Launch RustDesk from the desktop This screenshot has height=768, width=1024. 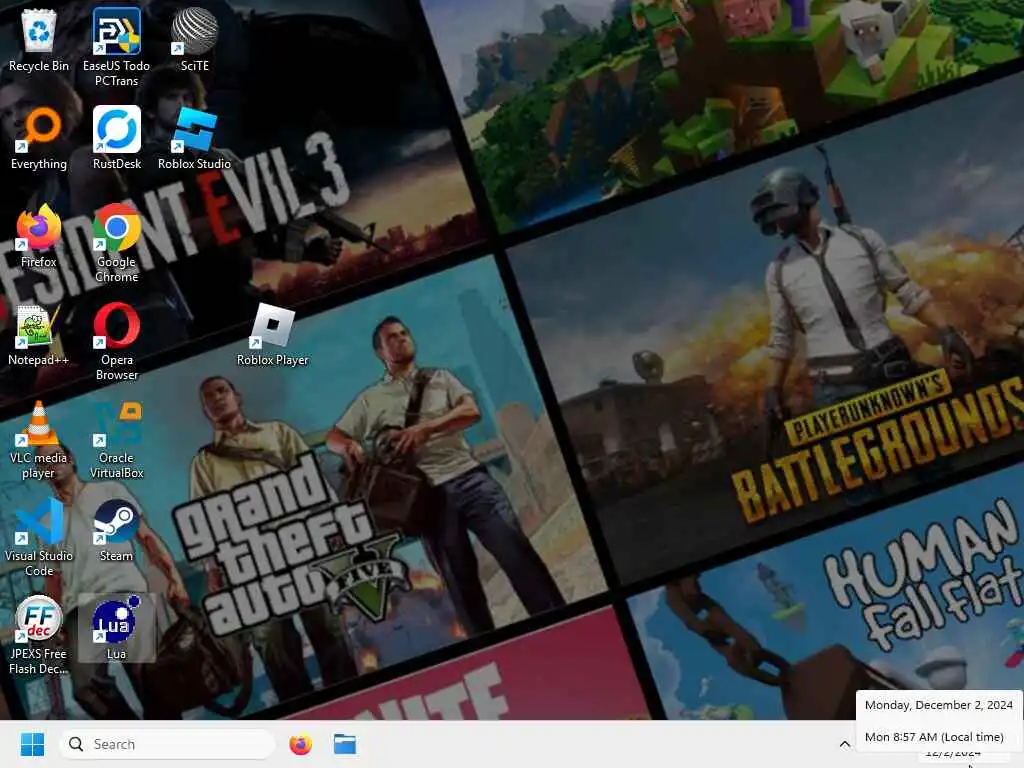tap(117, 138)
